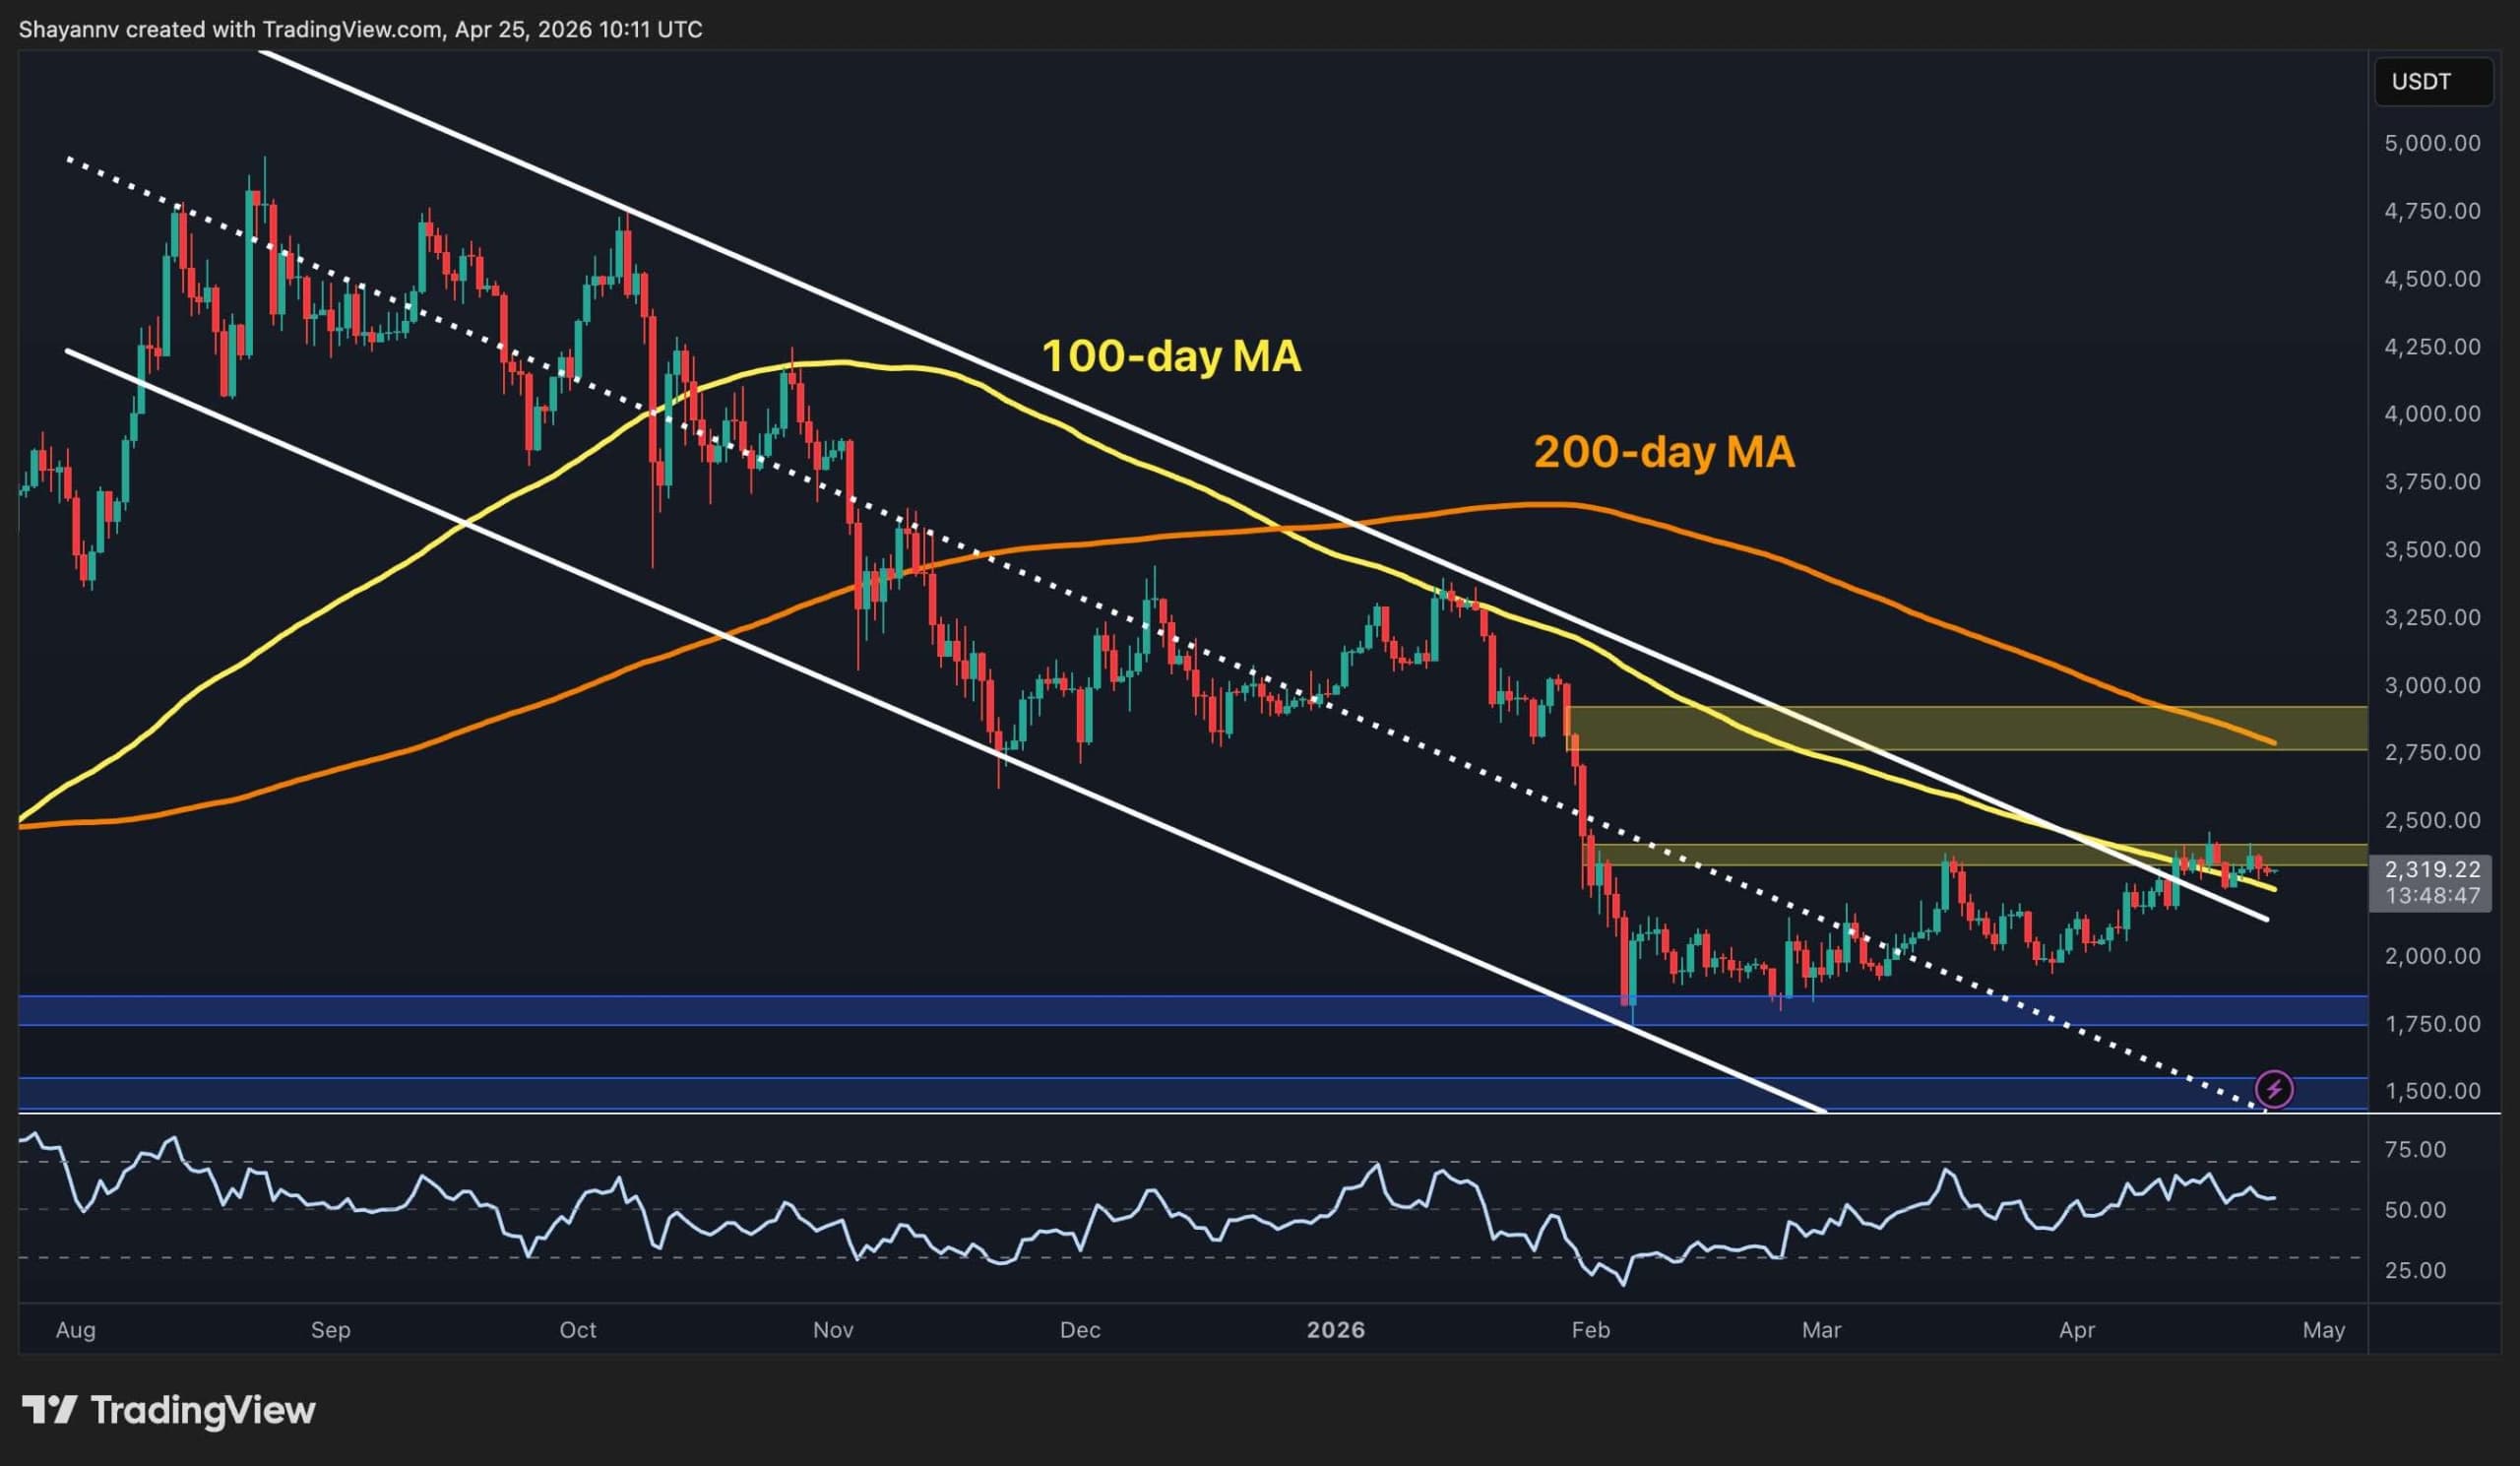
Task: Select the Feb label on the time axis
Action: 1592,1331
